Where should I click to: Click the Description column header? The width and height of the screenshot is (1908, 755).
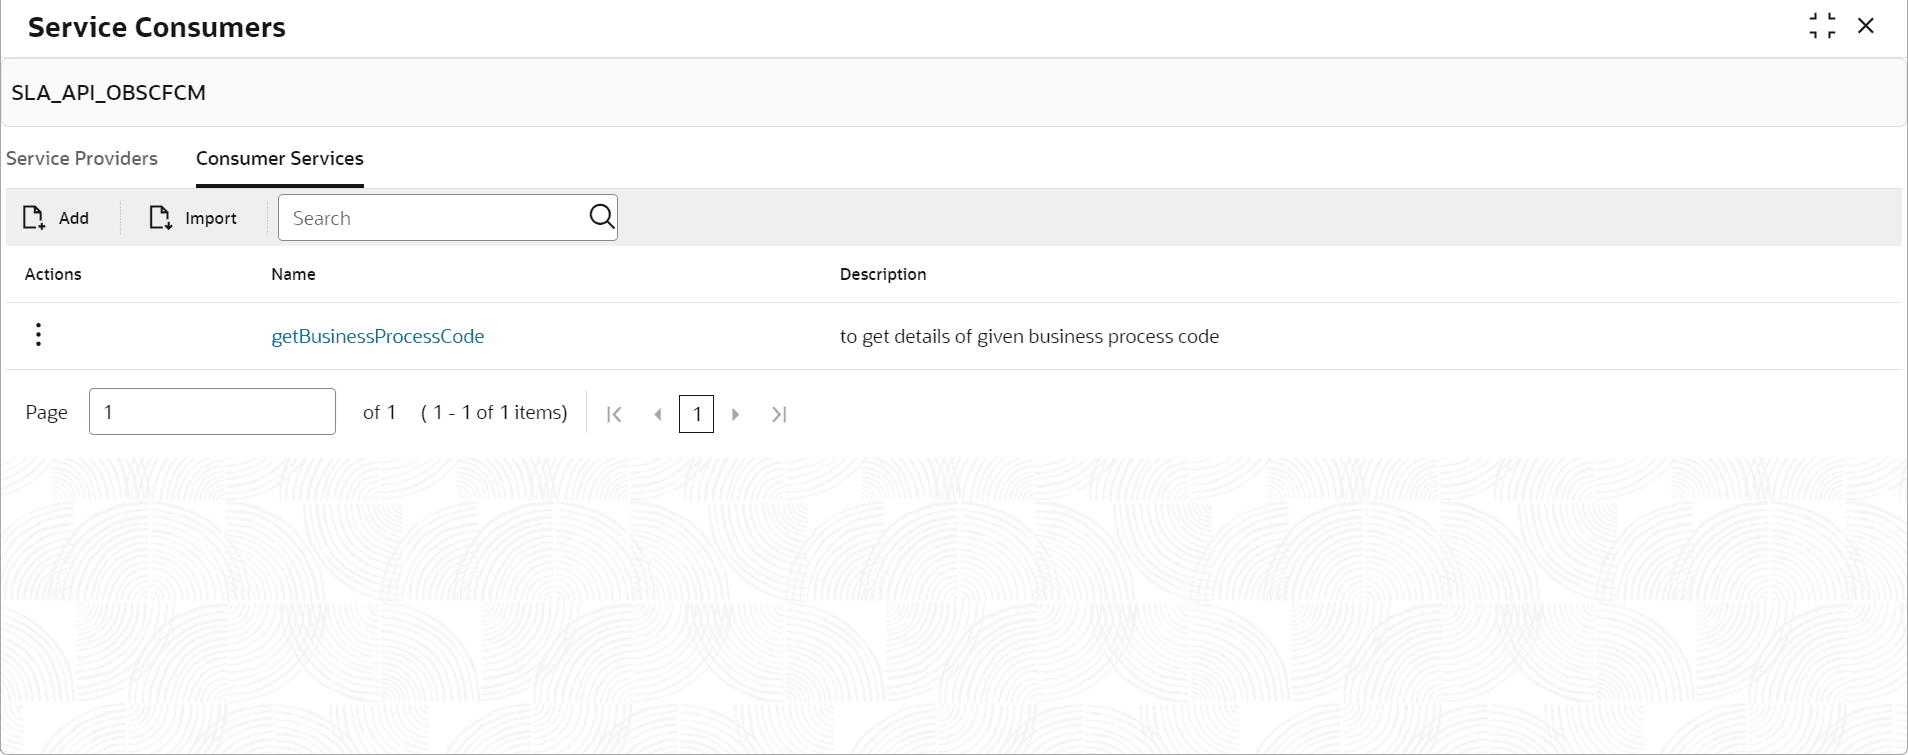click(x=883, y=274)
